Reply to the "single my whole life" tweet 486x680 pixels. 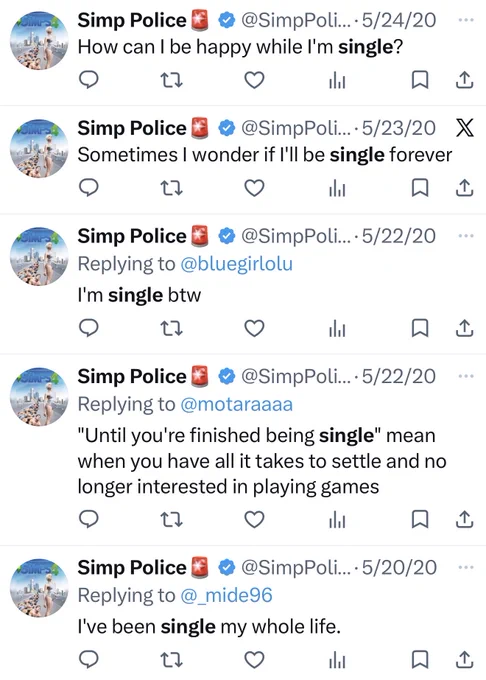coord(89,659)
